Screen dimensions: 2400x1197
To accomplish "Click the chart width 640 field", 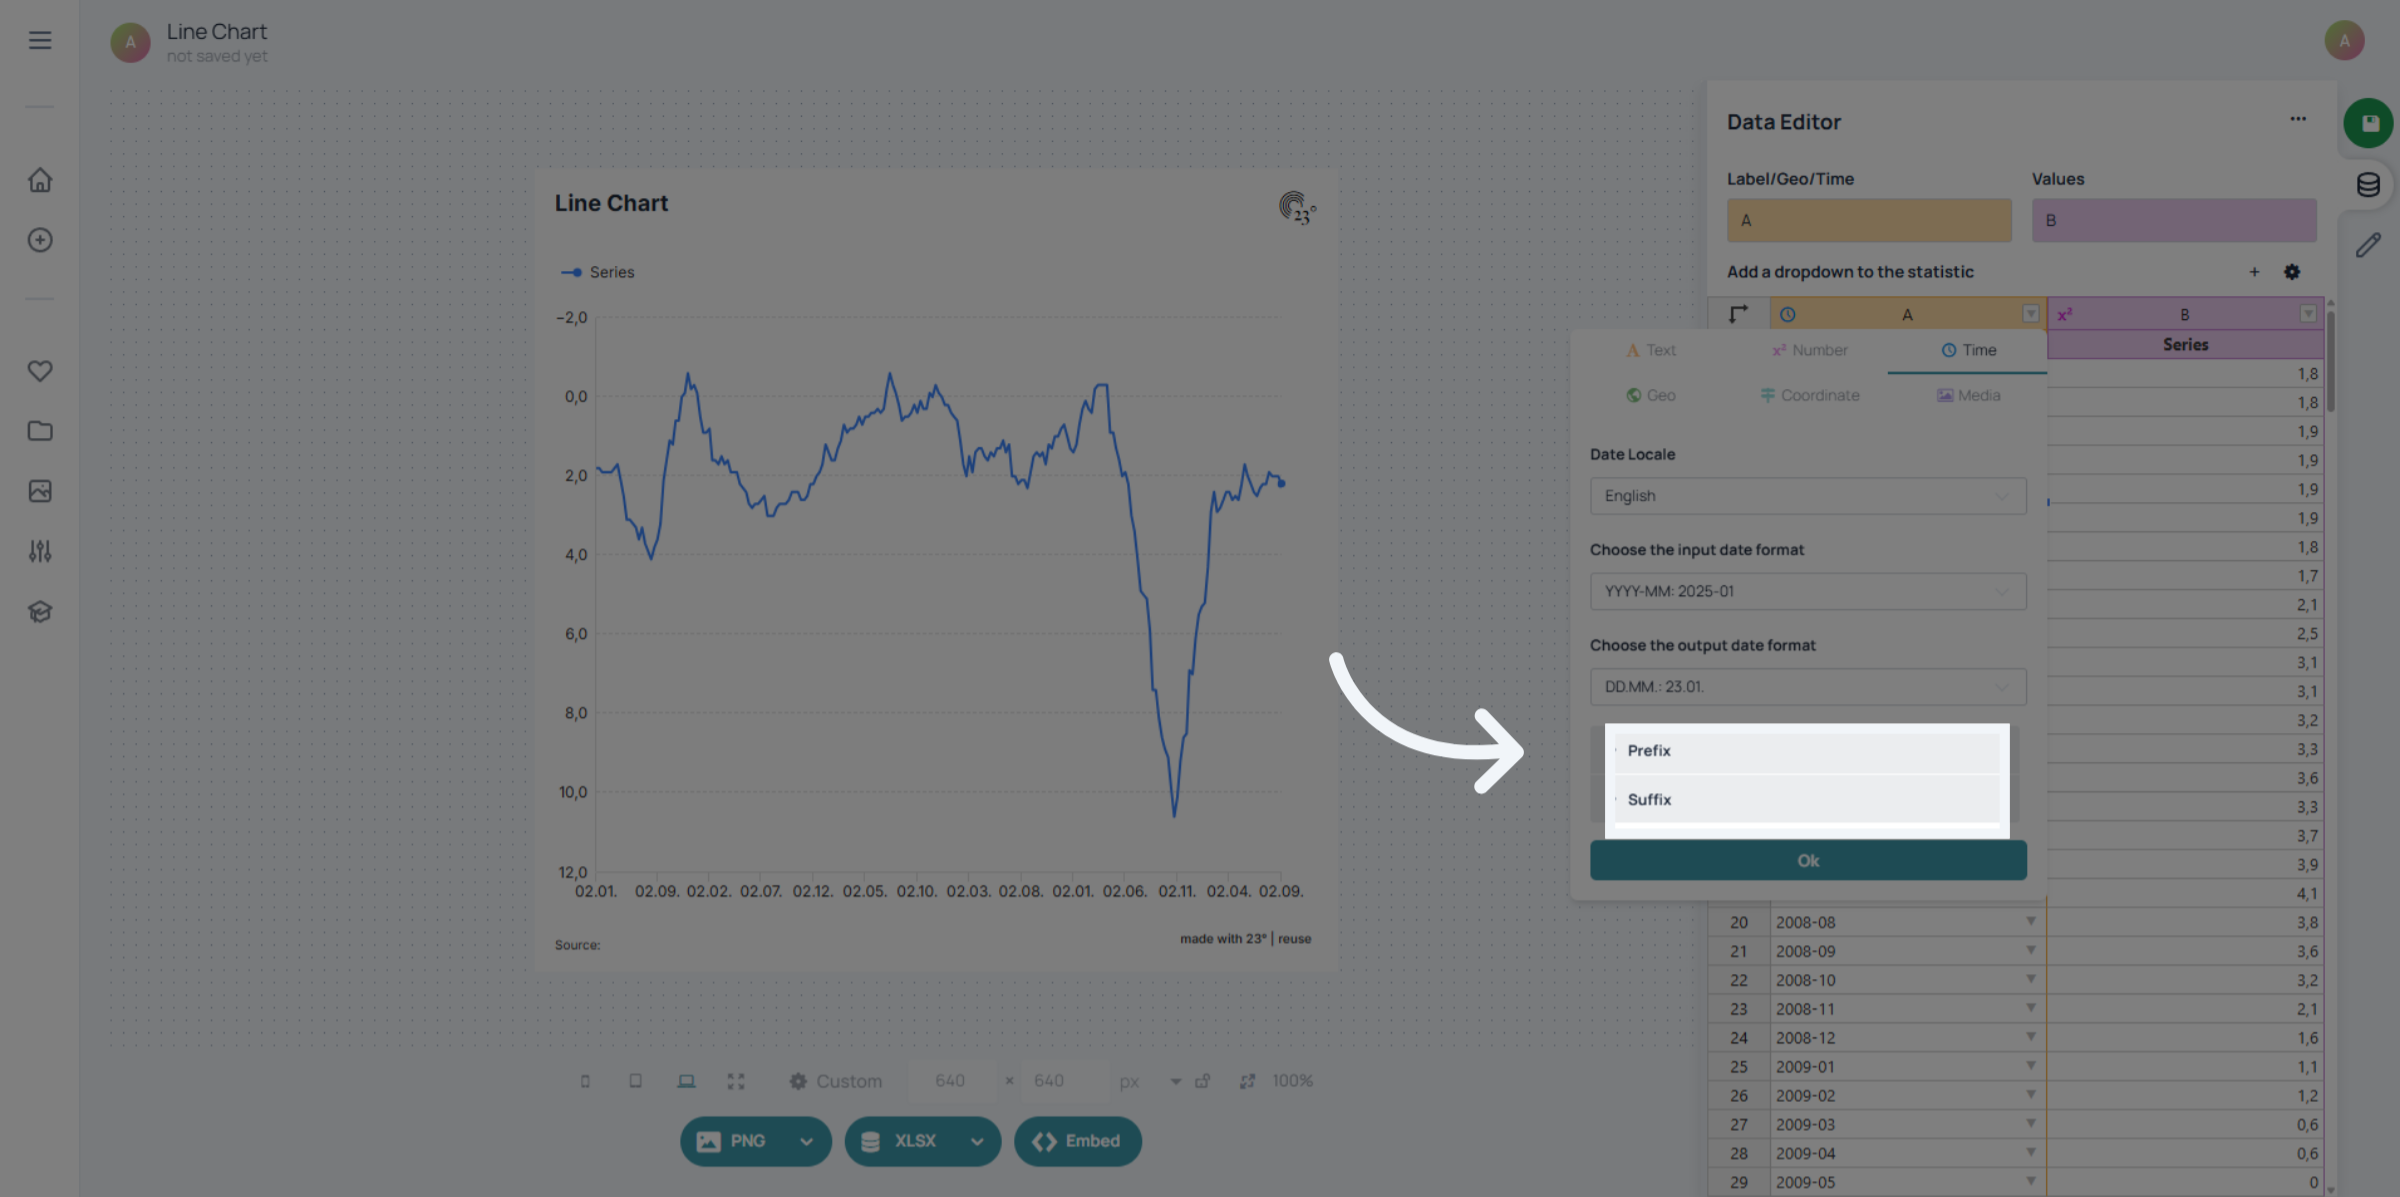I will [950, 1081].
